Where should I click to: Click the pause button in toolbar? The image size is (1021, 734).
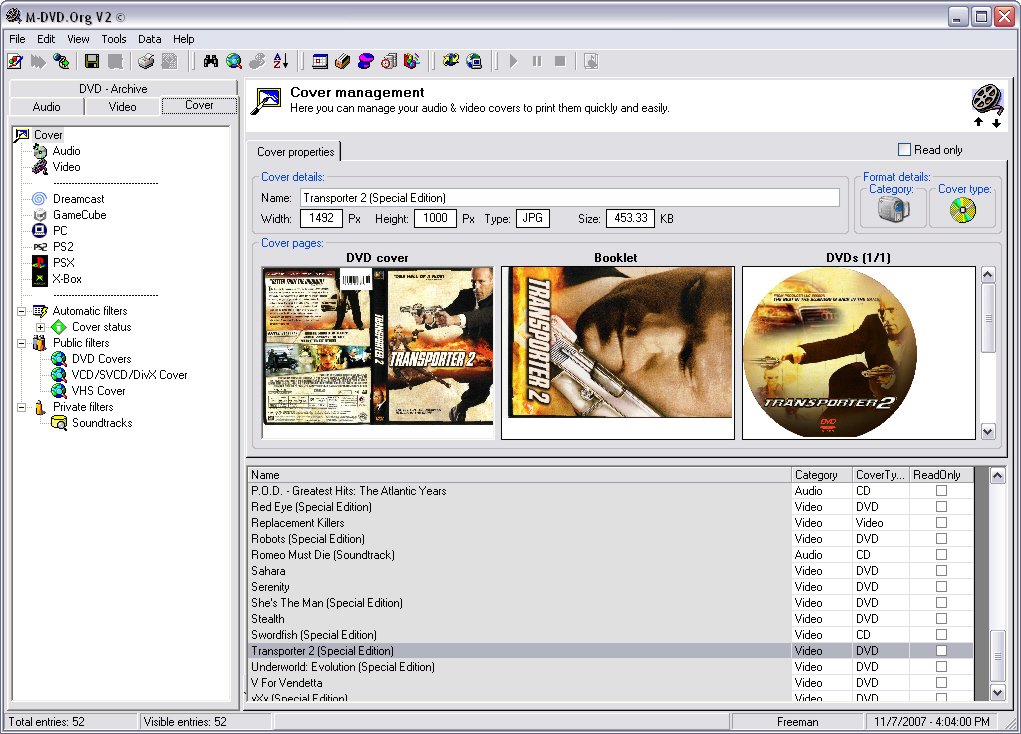click(537, 61)
